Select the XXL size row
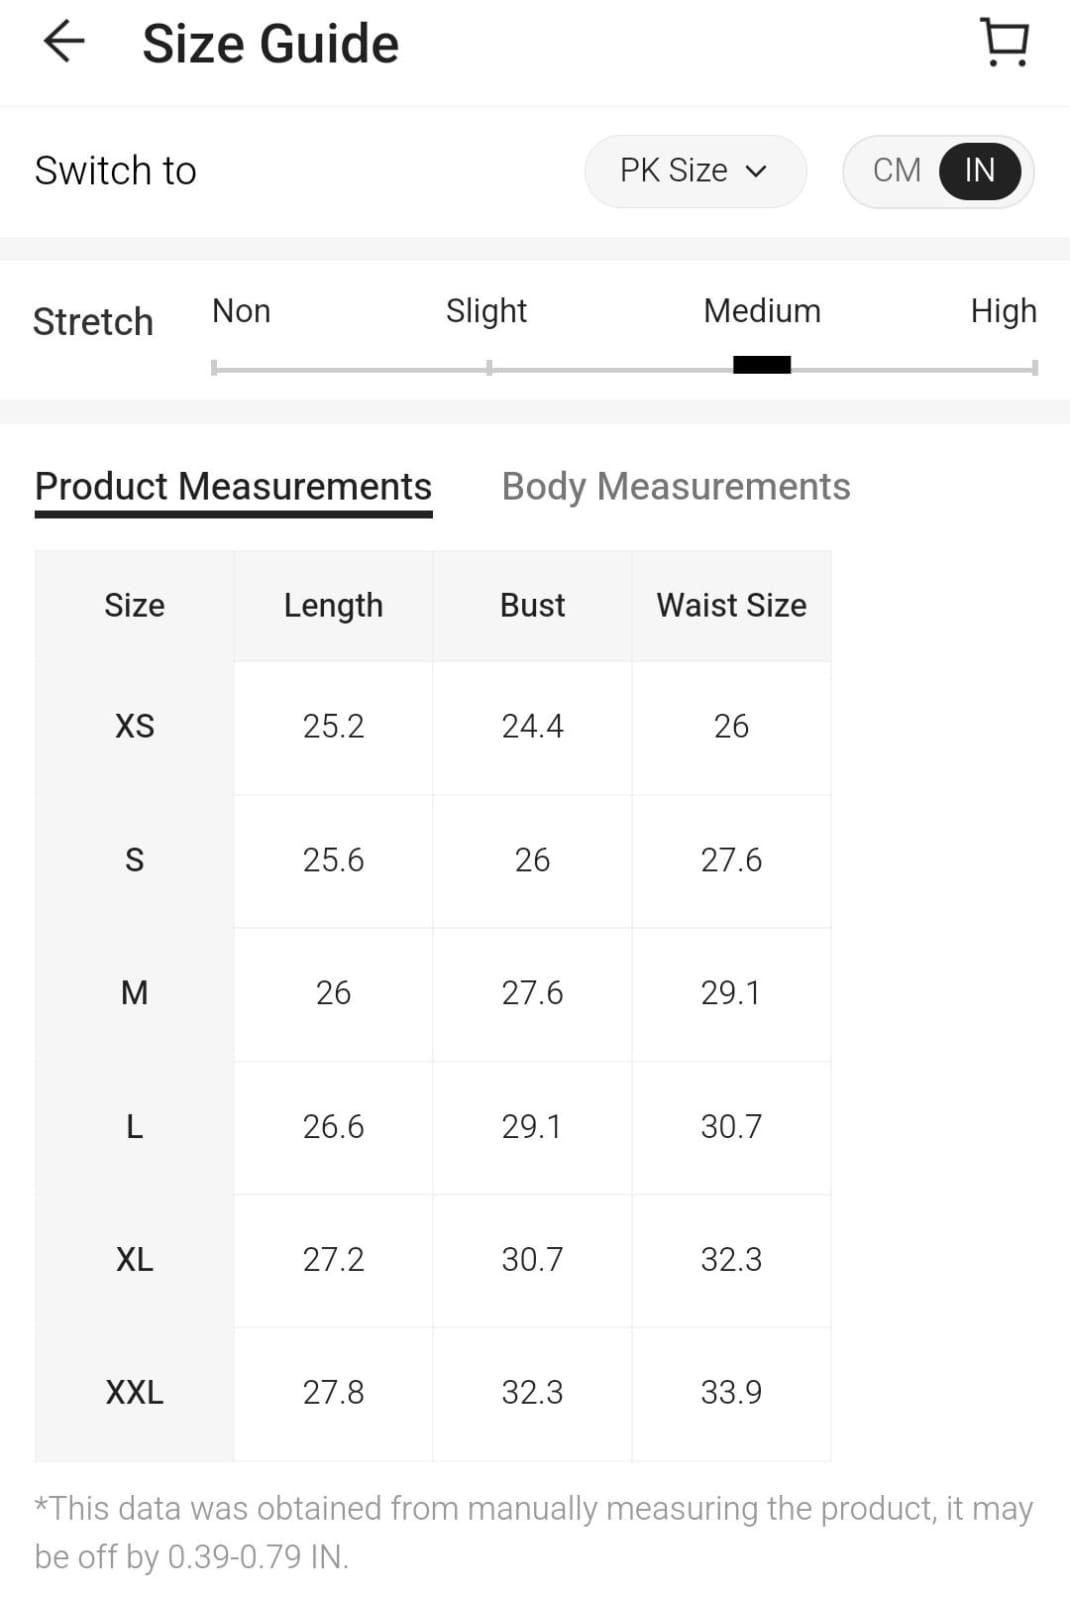The image size is (1070, 1600). [x=433, y=1393]
